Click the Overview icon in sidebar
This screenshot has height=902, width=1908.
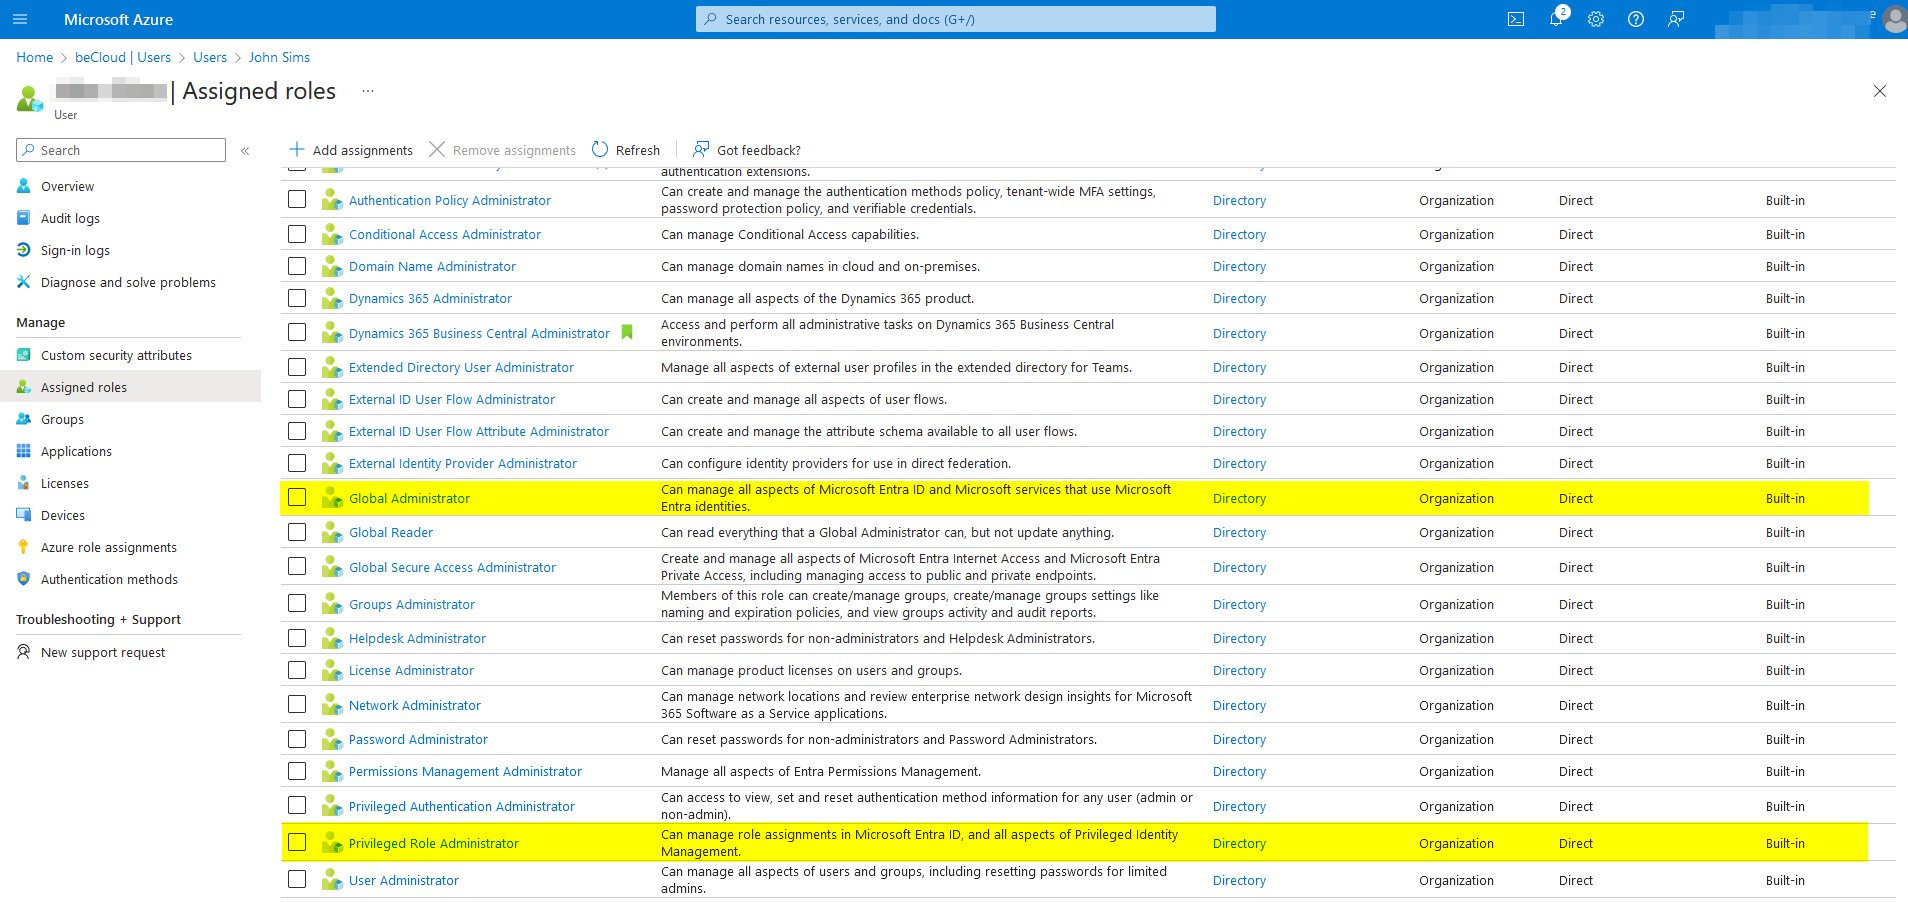[x=24, y=186]
